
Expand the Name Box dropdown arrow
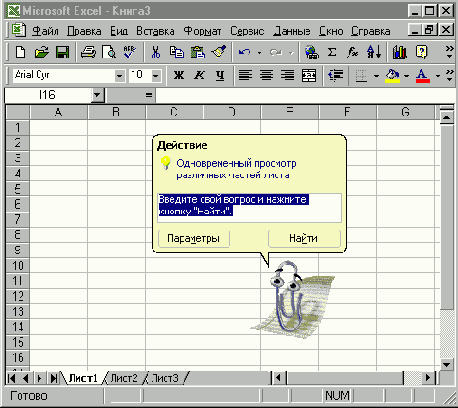[x=97, y=95]
